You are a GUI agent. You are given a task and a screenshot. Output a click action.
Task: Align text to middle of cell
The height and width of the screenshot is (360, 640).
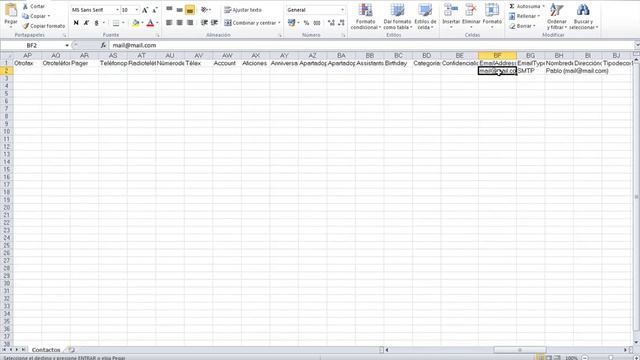tap(180, 10)
